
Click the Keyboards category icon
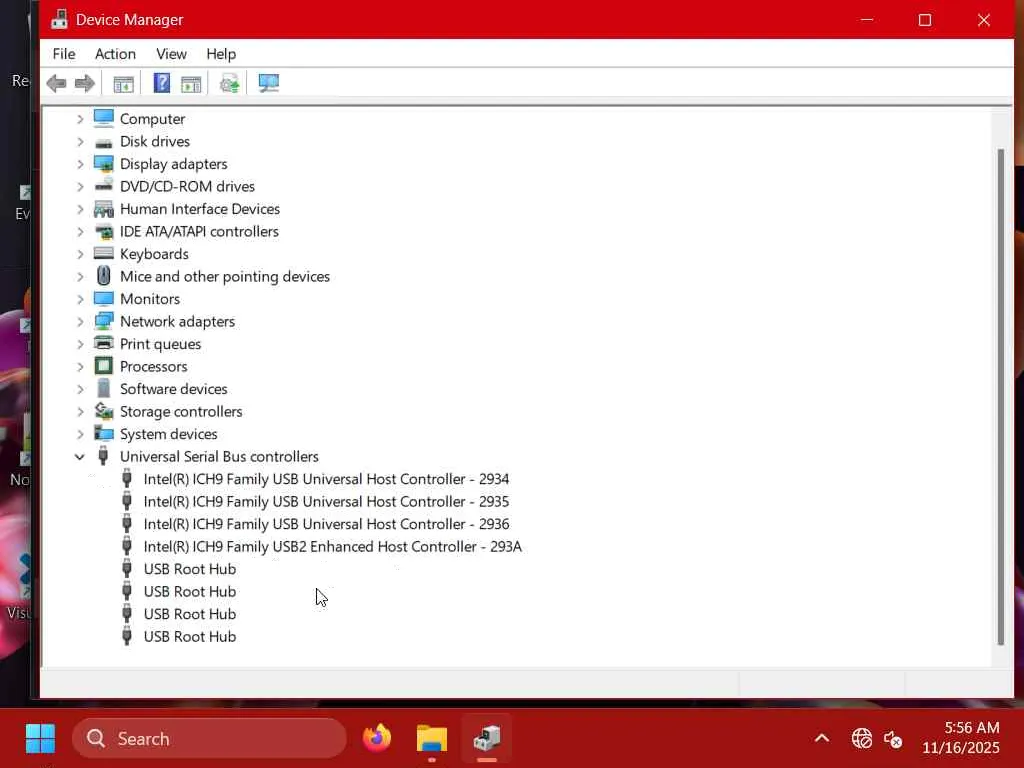[x=103, y=253]
